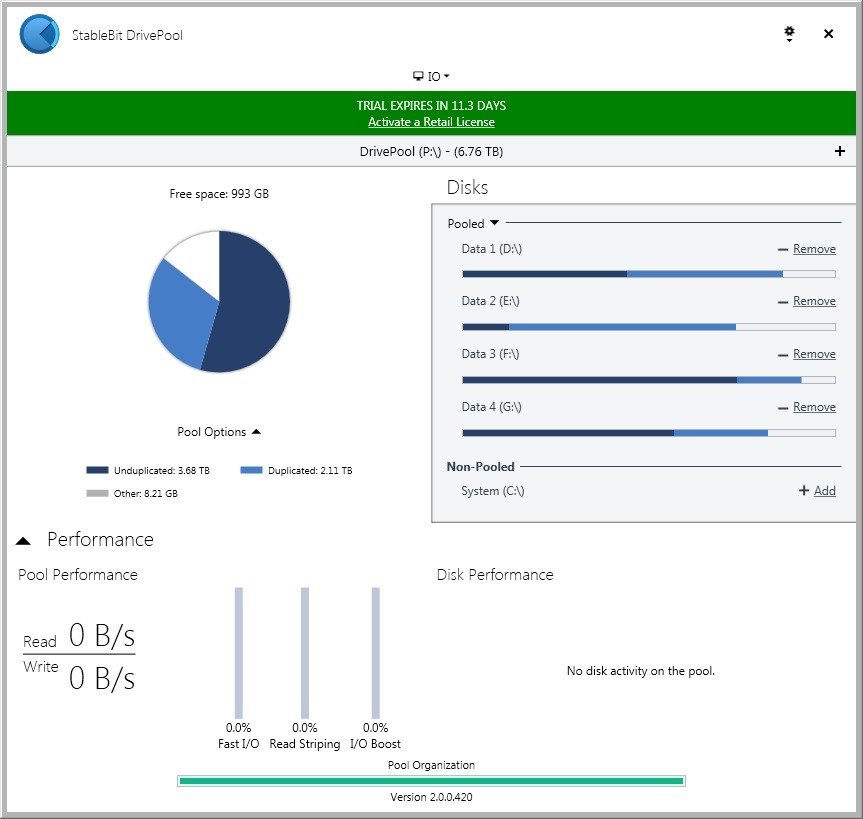Click the Pool Performance heading

coord(78,575)
